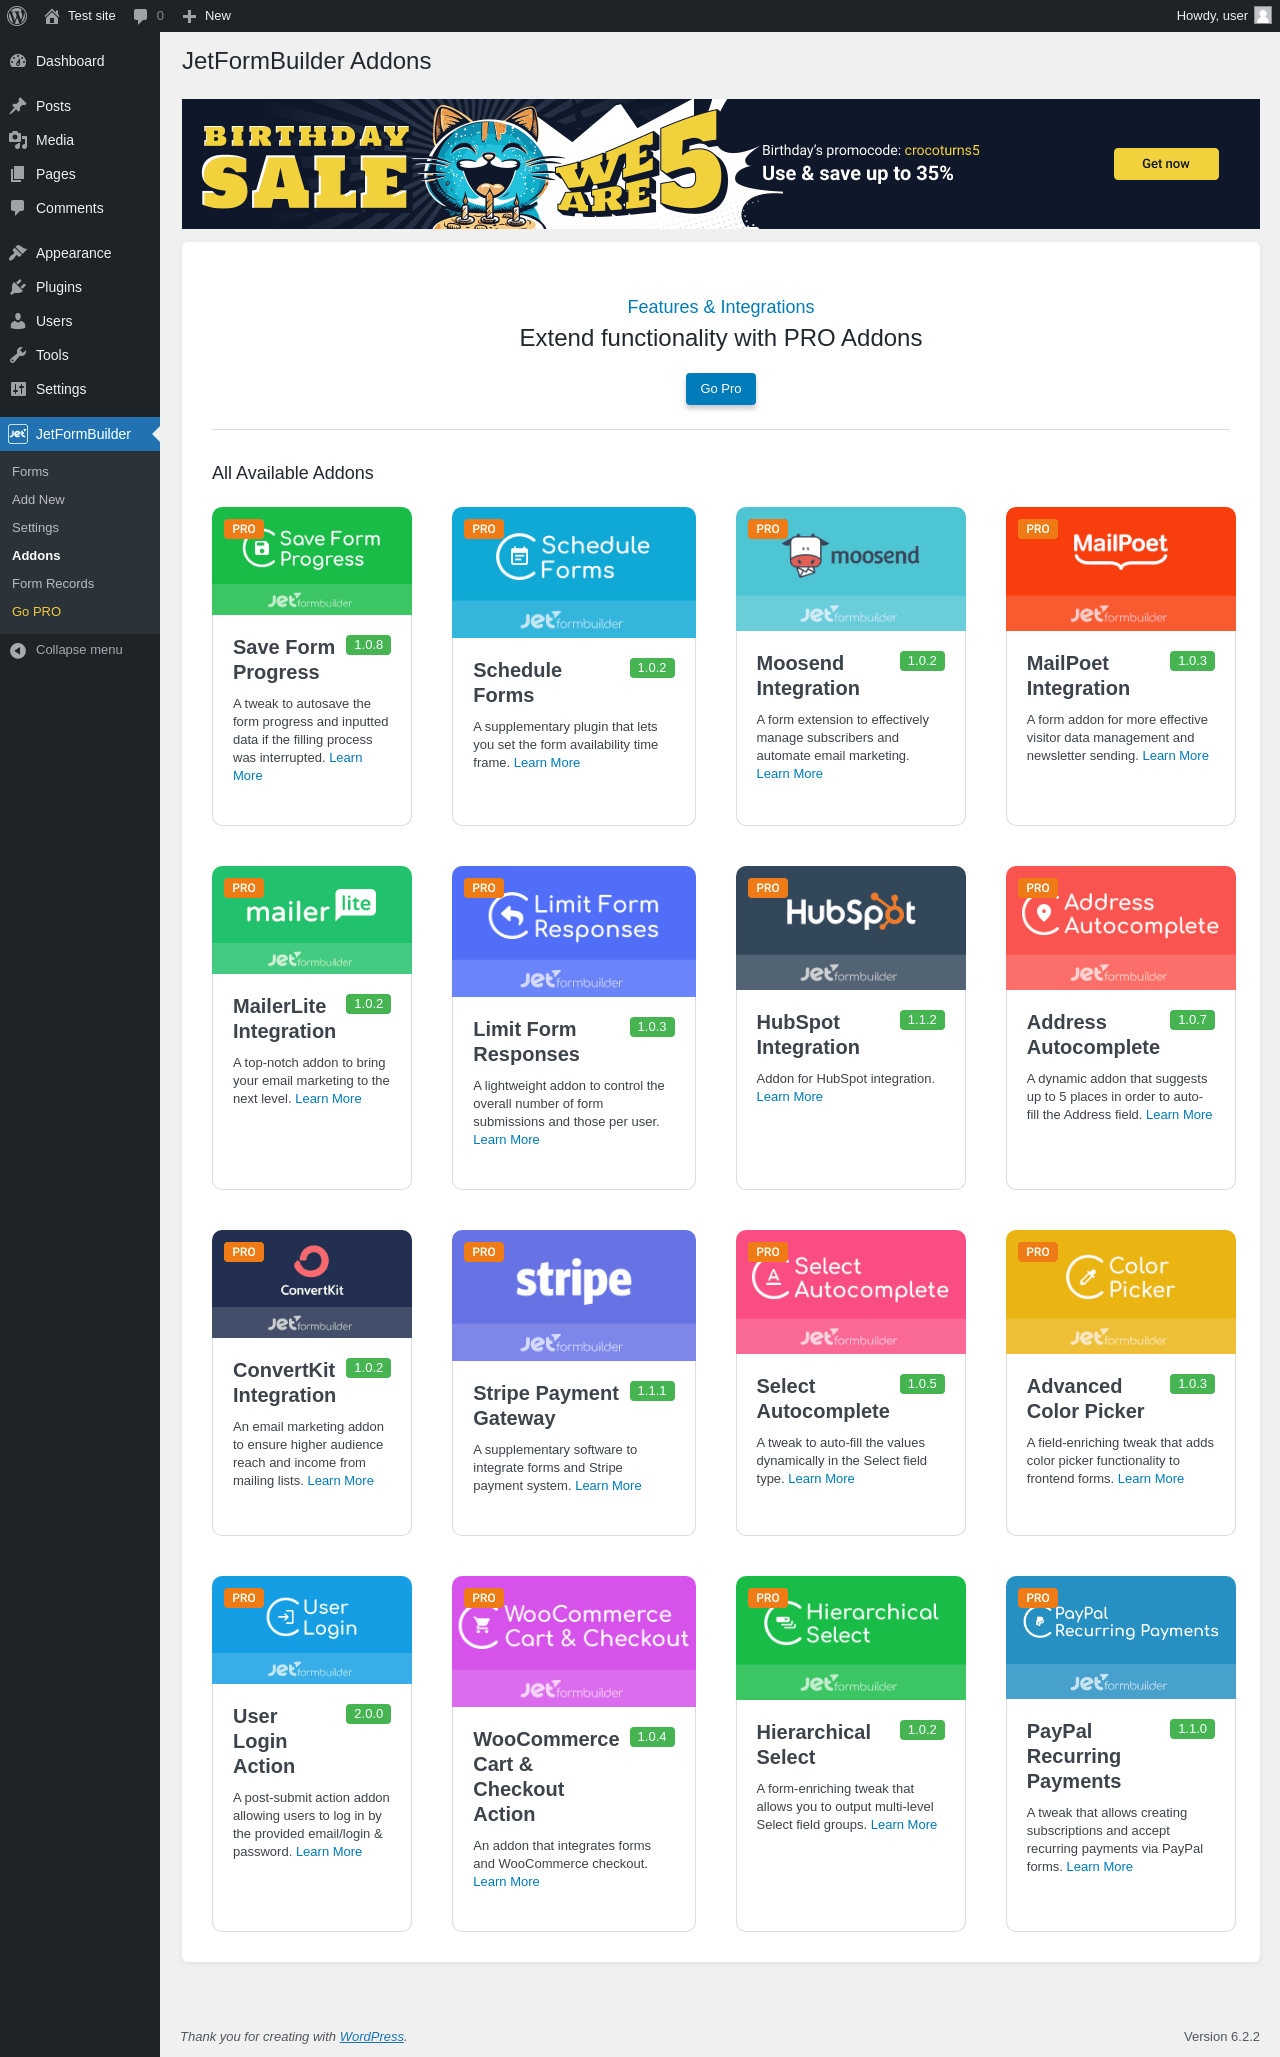This screenshot has height=2057, width=1280.
Task: Click the stripe addon banner
Action: (x=574, y=1295)
